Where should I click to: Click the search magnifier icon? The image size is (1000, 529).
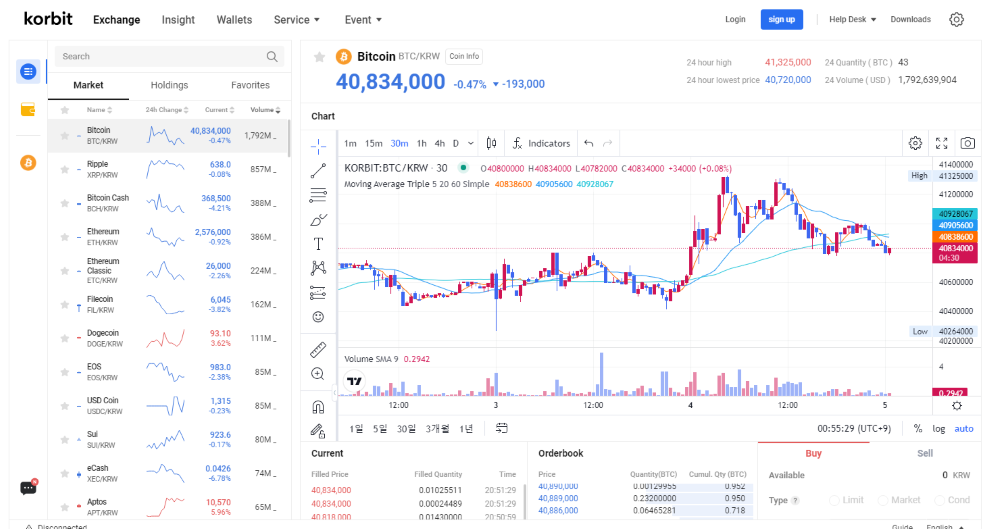(x=272, y=57)
